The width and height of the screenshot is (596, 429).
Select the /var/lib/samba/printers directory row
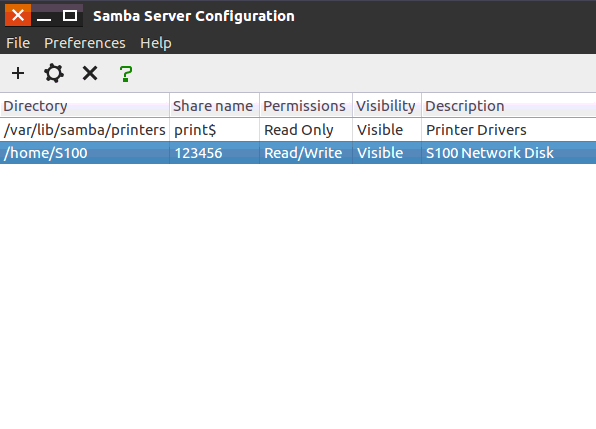(x=298, y=130)
